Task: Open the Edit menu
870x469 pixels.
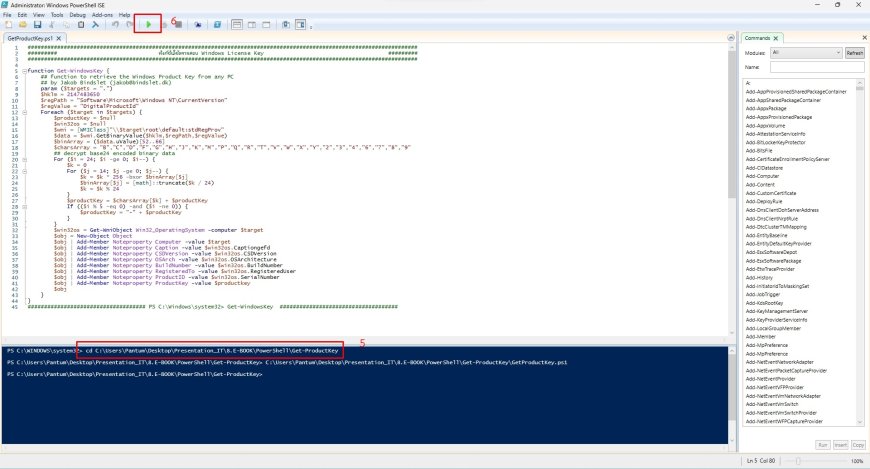Action: pos(22,15)
